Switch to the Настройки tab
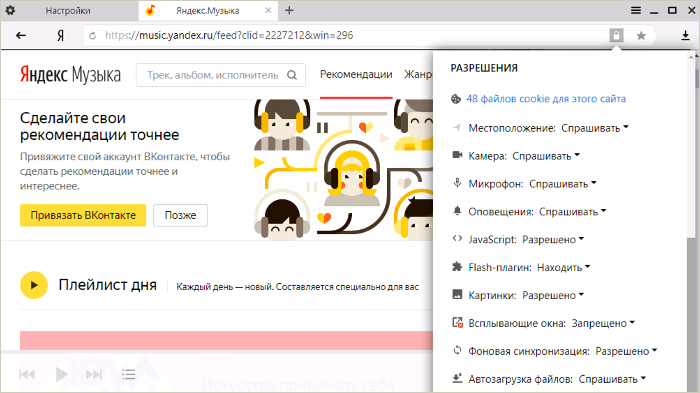Viewport: 700px width, 393px height. coord(68,11)
